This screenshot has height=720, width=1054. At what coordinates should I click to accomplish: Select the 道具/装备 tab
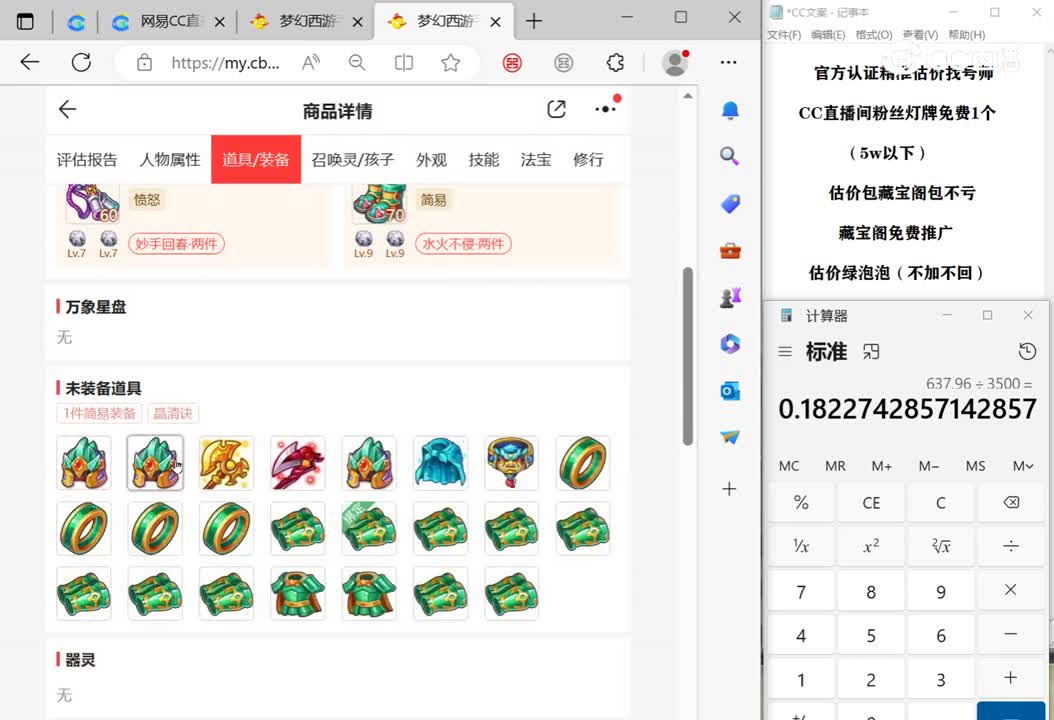(256, 159)
